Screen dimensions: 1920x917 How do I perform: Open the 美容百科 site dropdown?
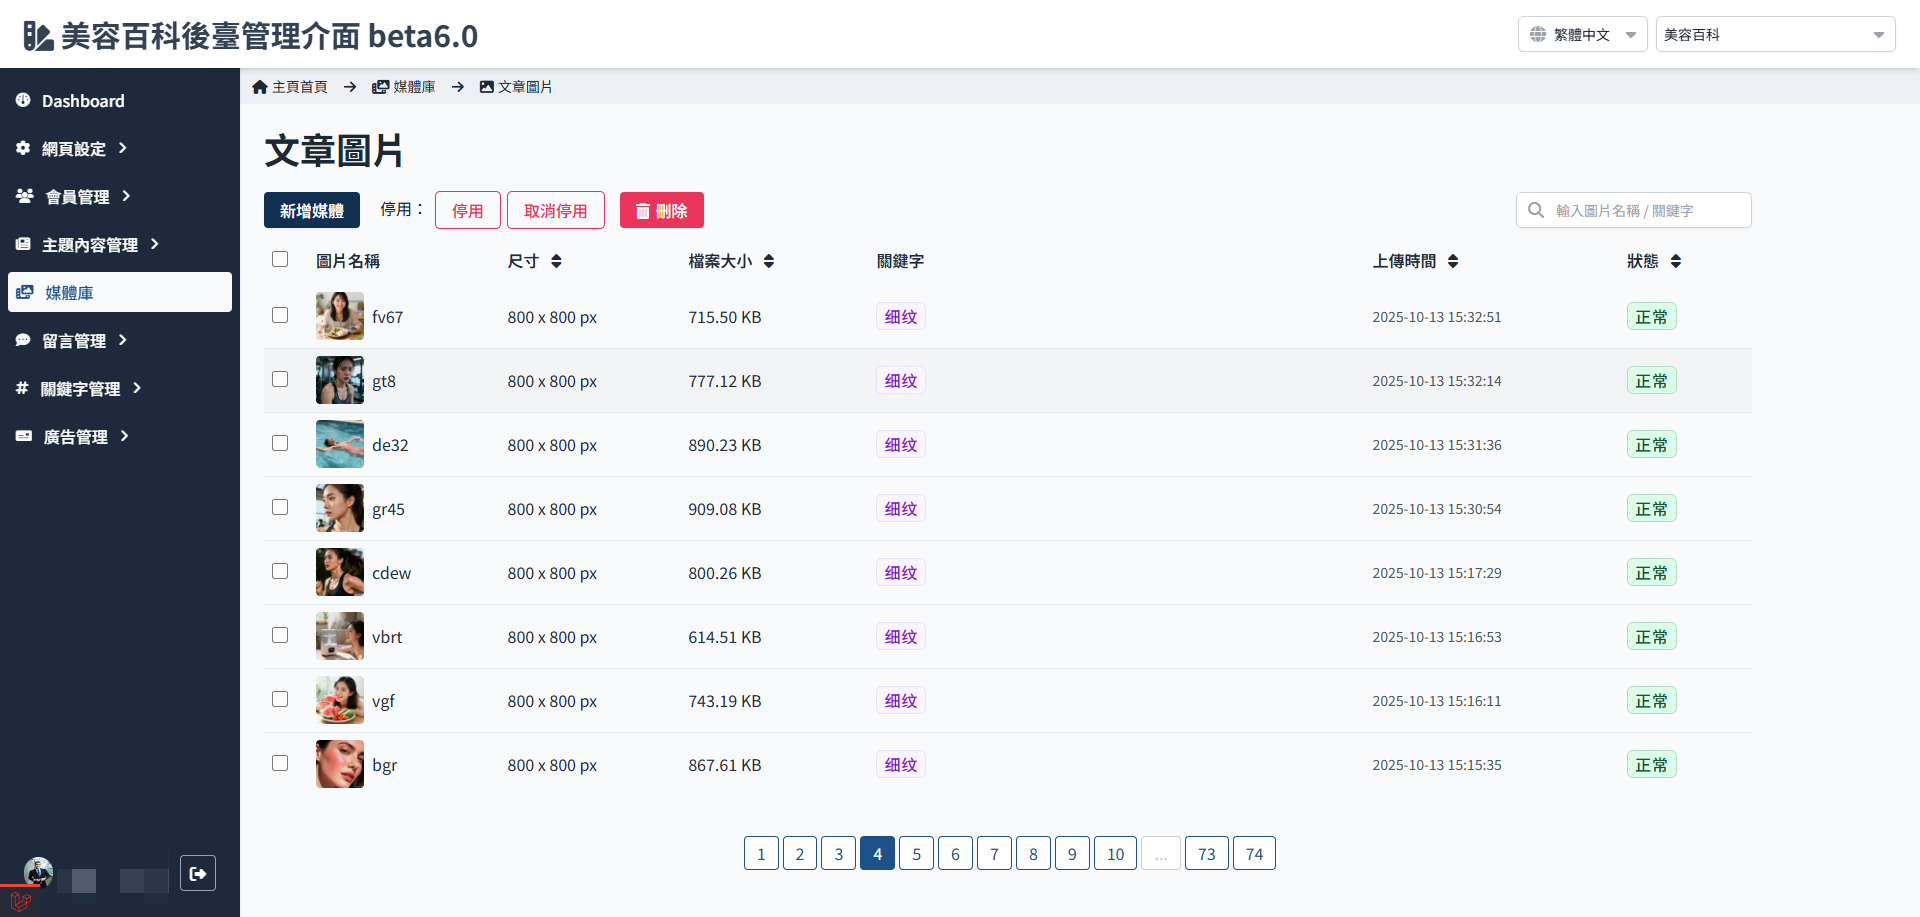(1776, 34)
